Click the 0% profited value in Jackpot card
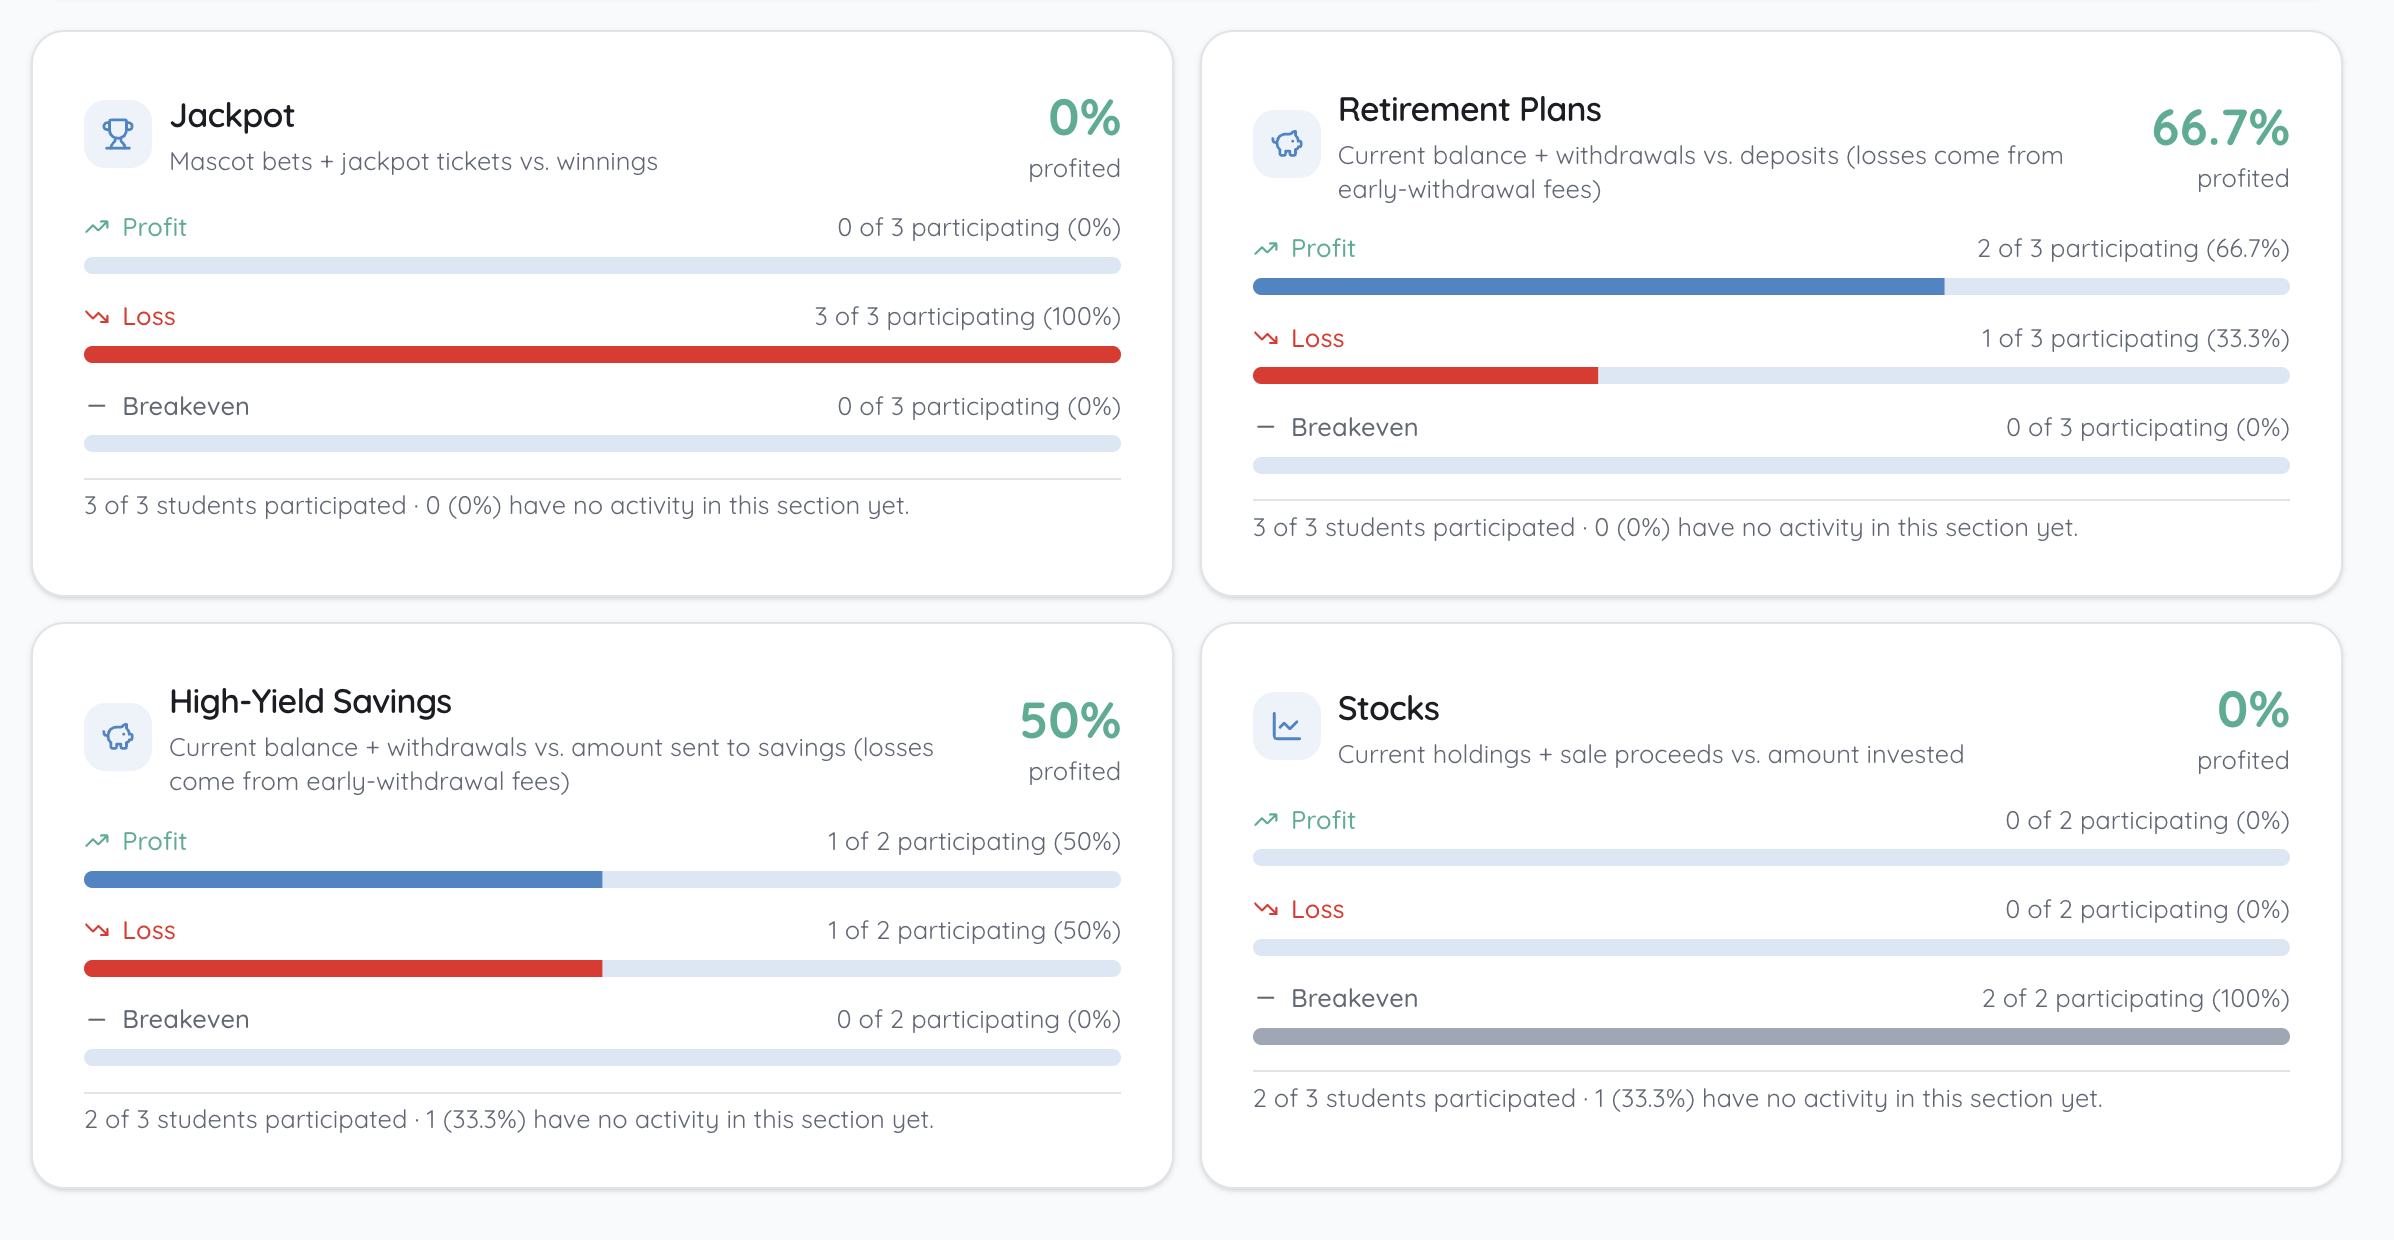 (x=1084, y=118)
